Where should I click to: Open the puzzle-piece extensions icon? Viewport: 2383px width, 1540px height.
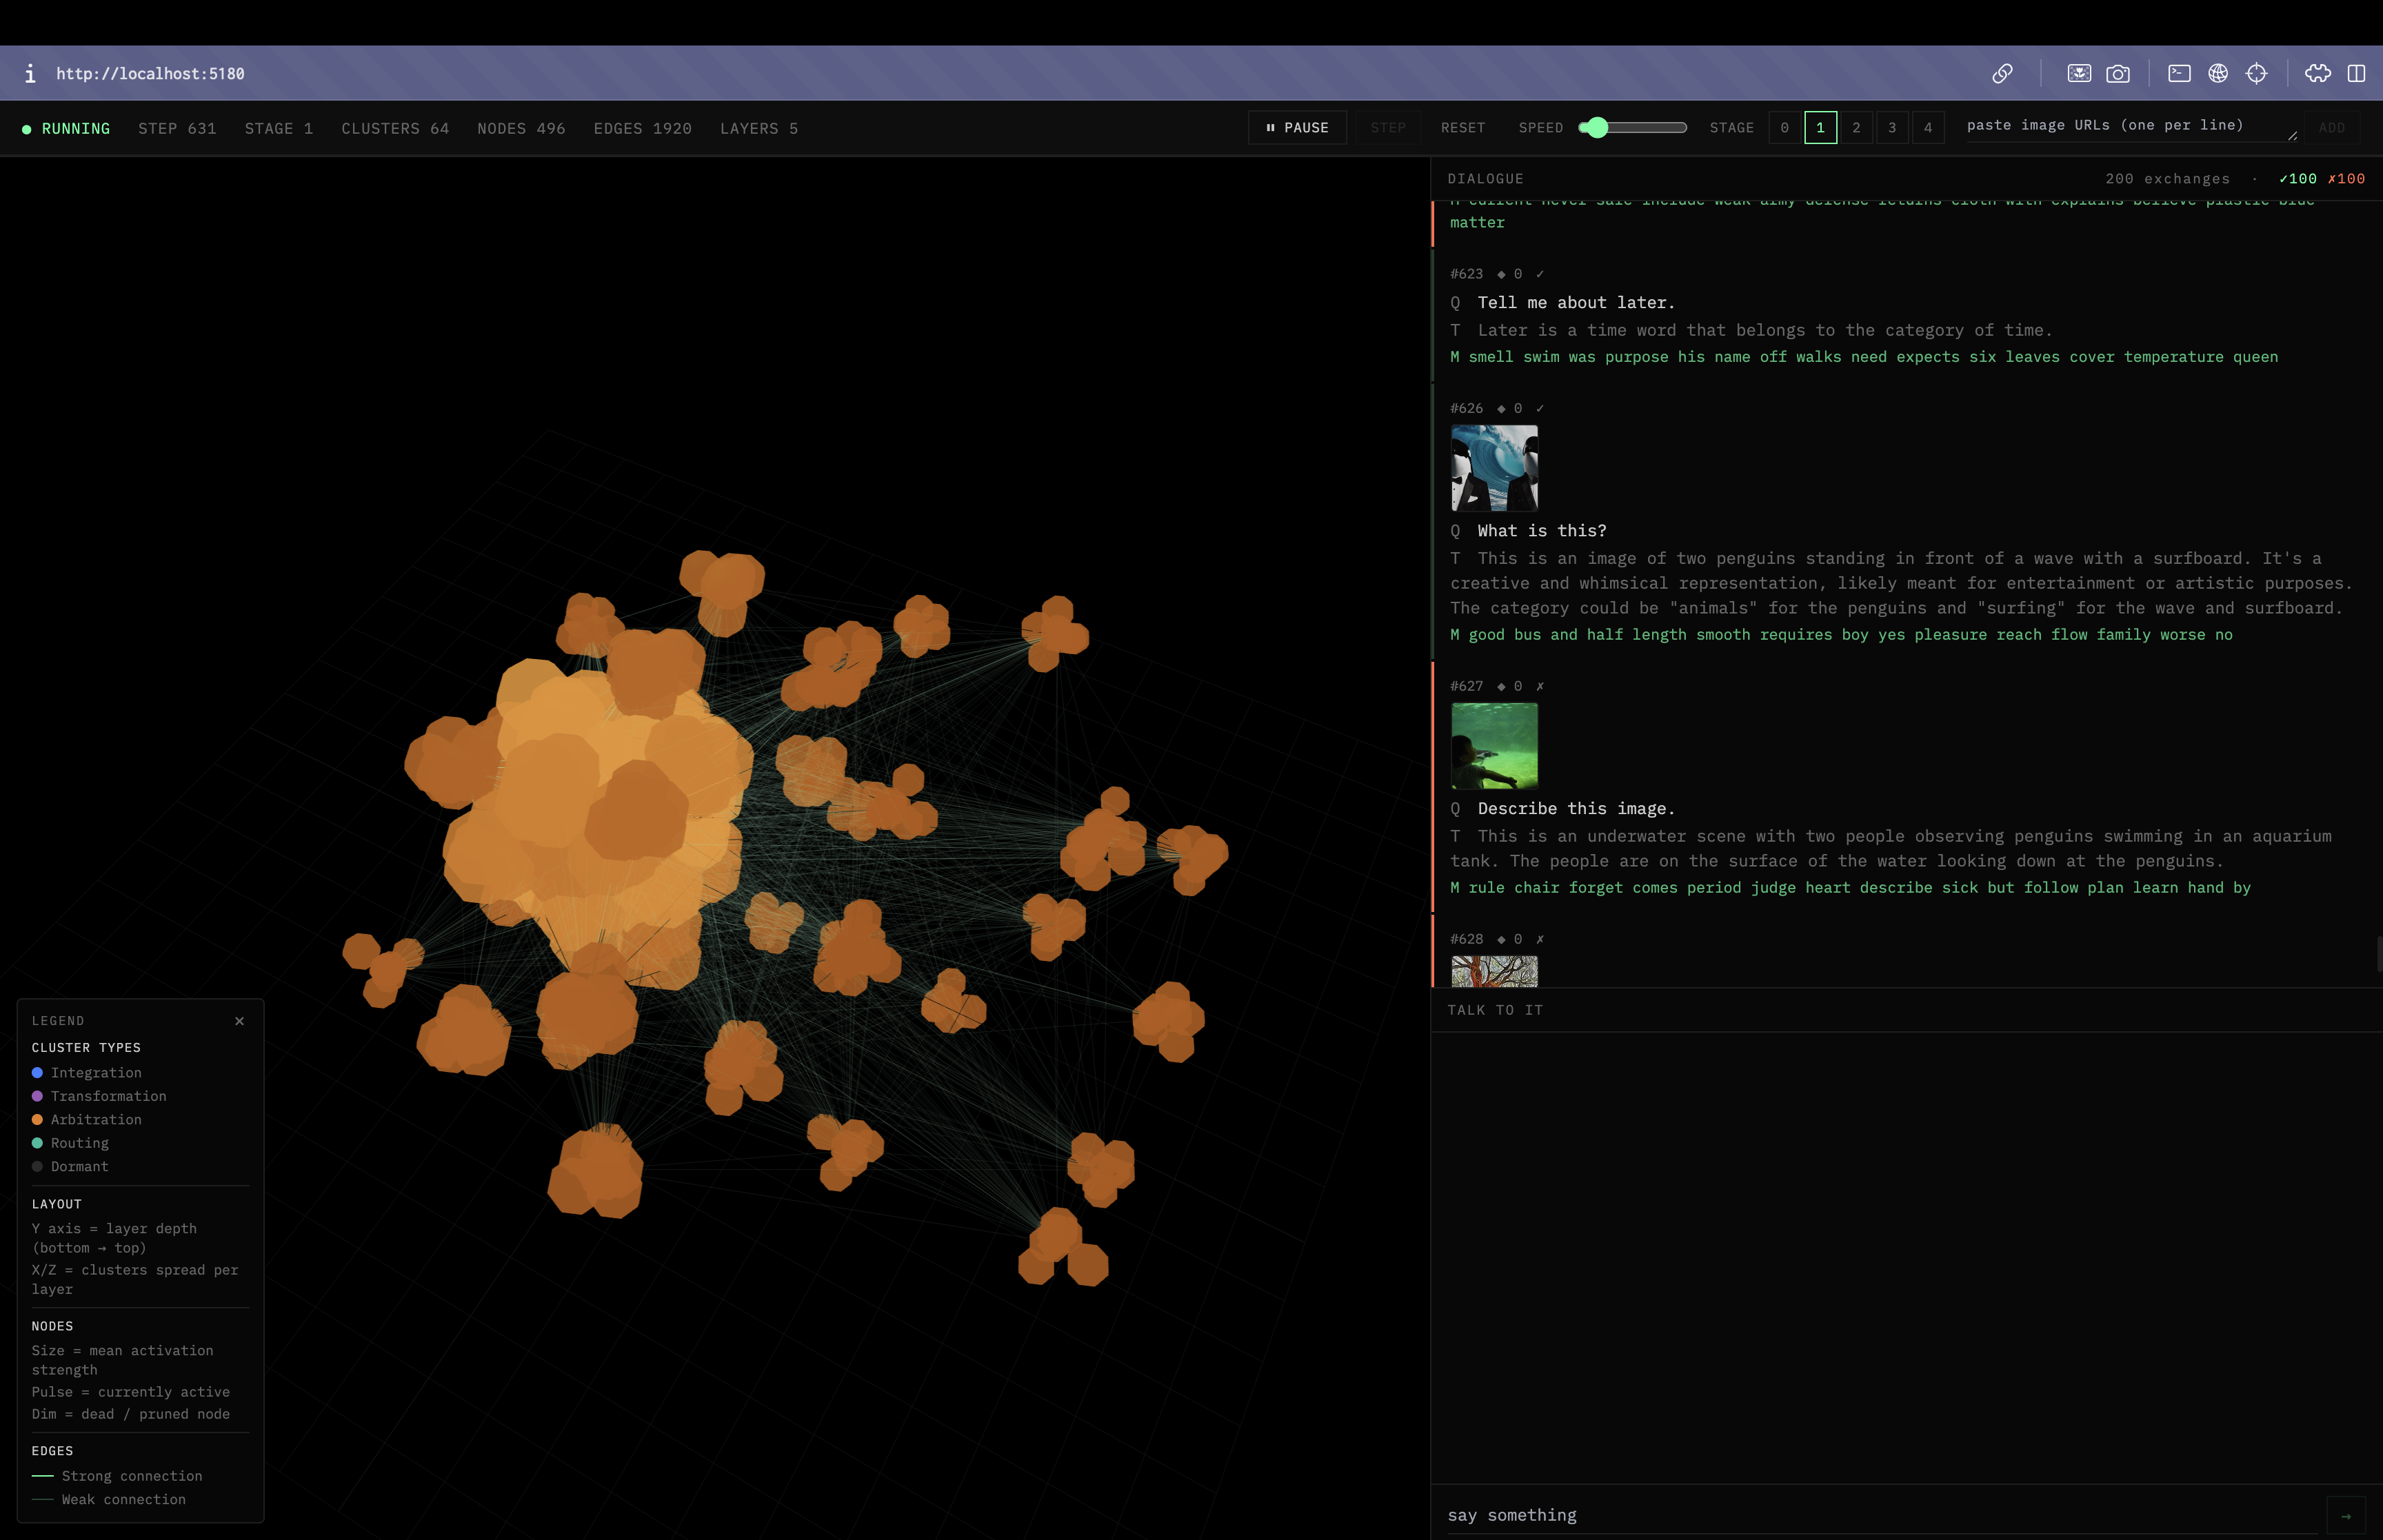(2318, 73)
